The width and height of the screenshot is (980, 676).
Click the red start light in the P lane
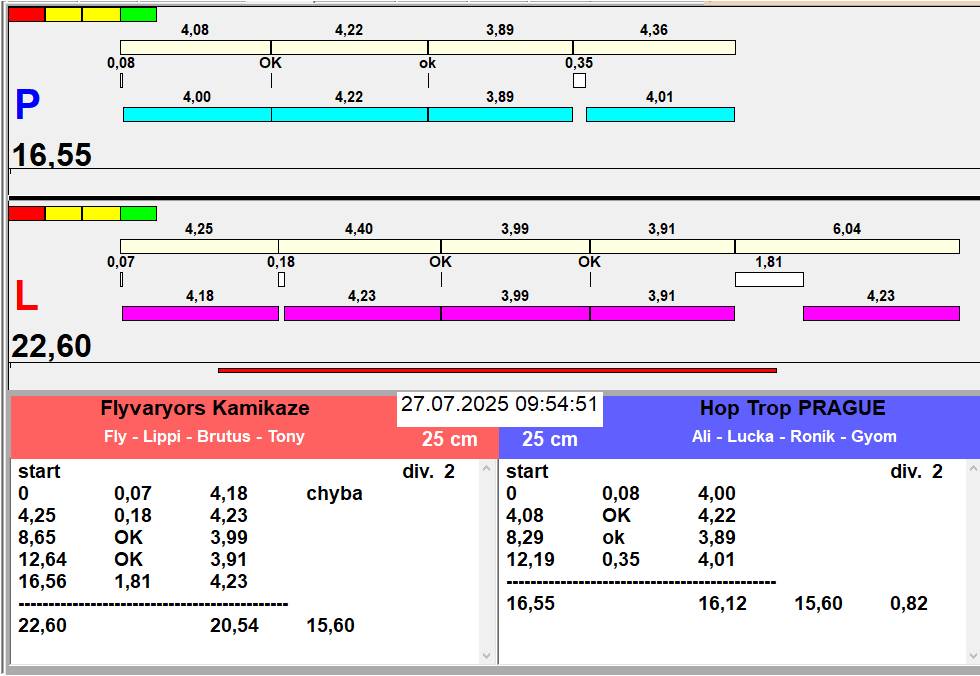[27, 14]
